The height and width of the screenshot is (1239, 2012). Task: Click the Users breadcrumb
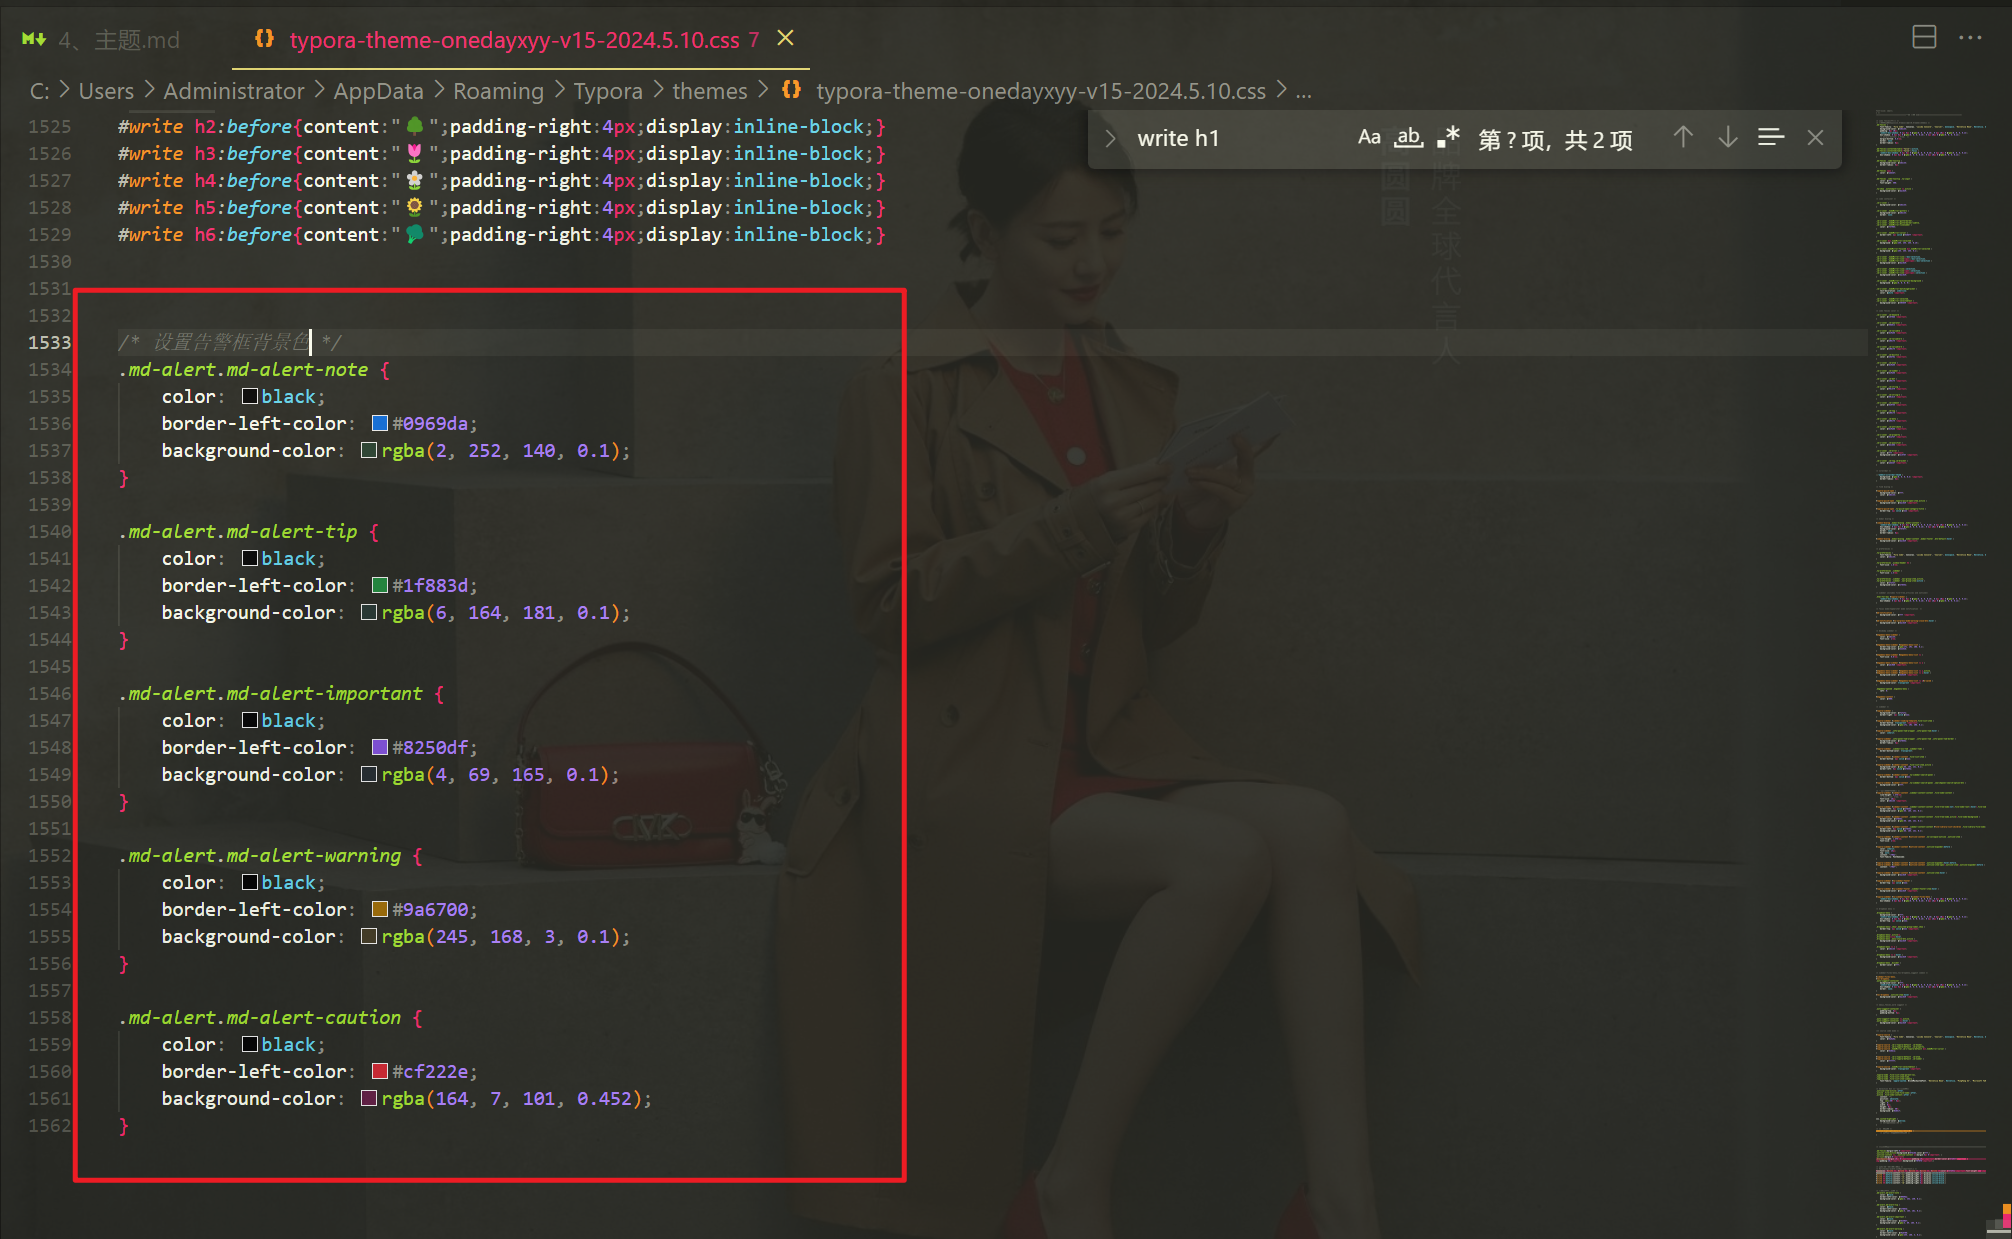[106, 91]
